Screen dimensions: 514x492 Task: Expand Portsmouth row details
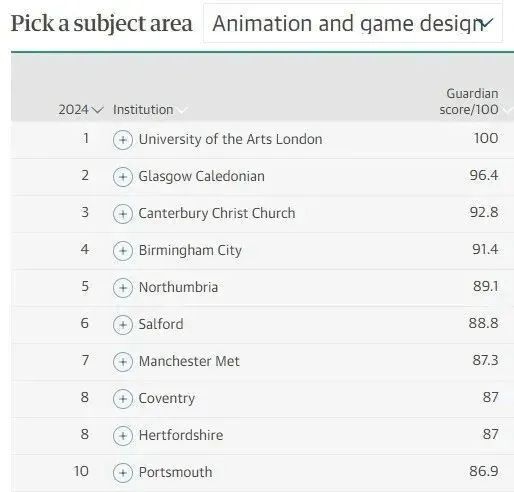(x=123, y=473)
